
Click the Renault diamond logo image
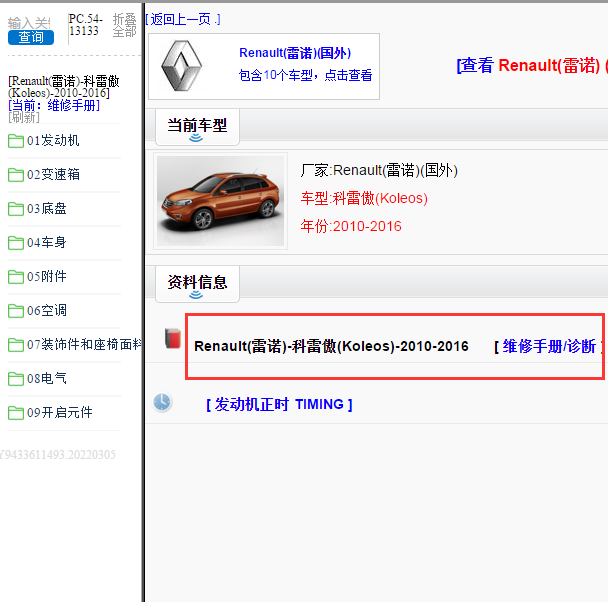[181, 66]
